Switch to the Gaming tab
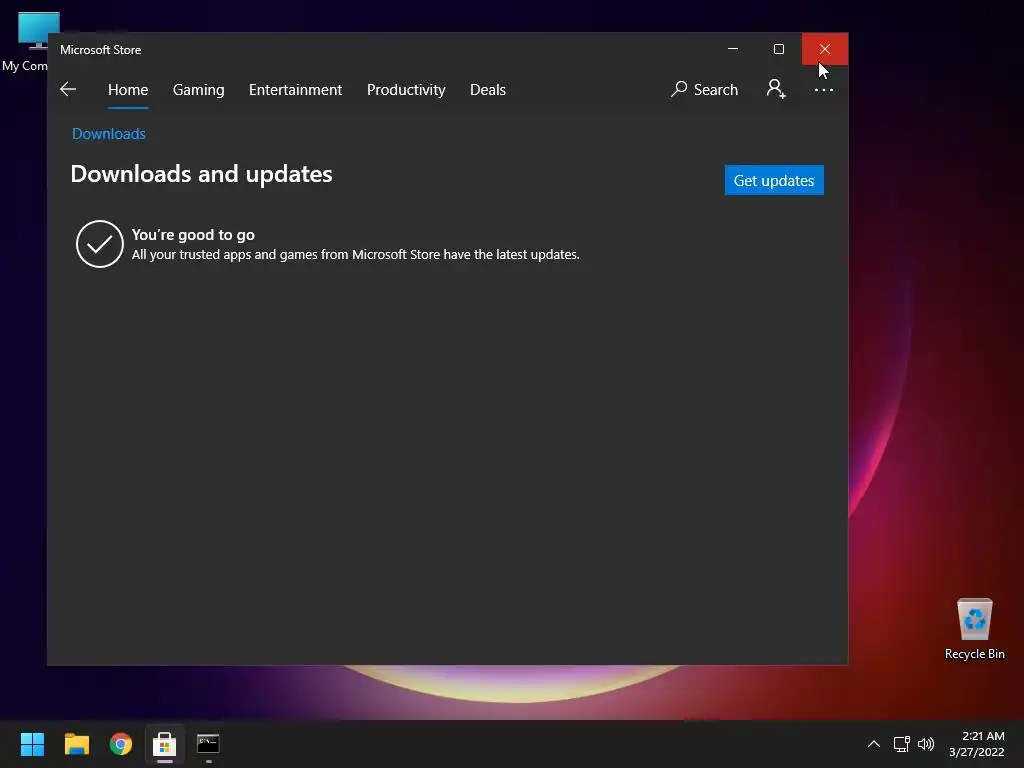 (x=199, y=89)
